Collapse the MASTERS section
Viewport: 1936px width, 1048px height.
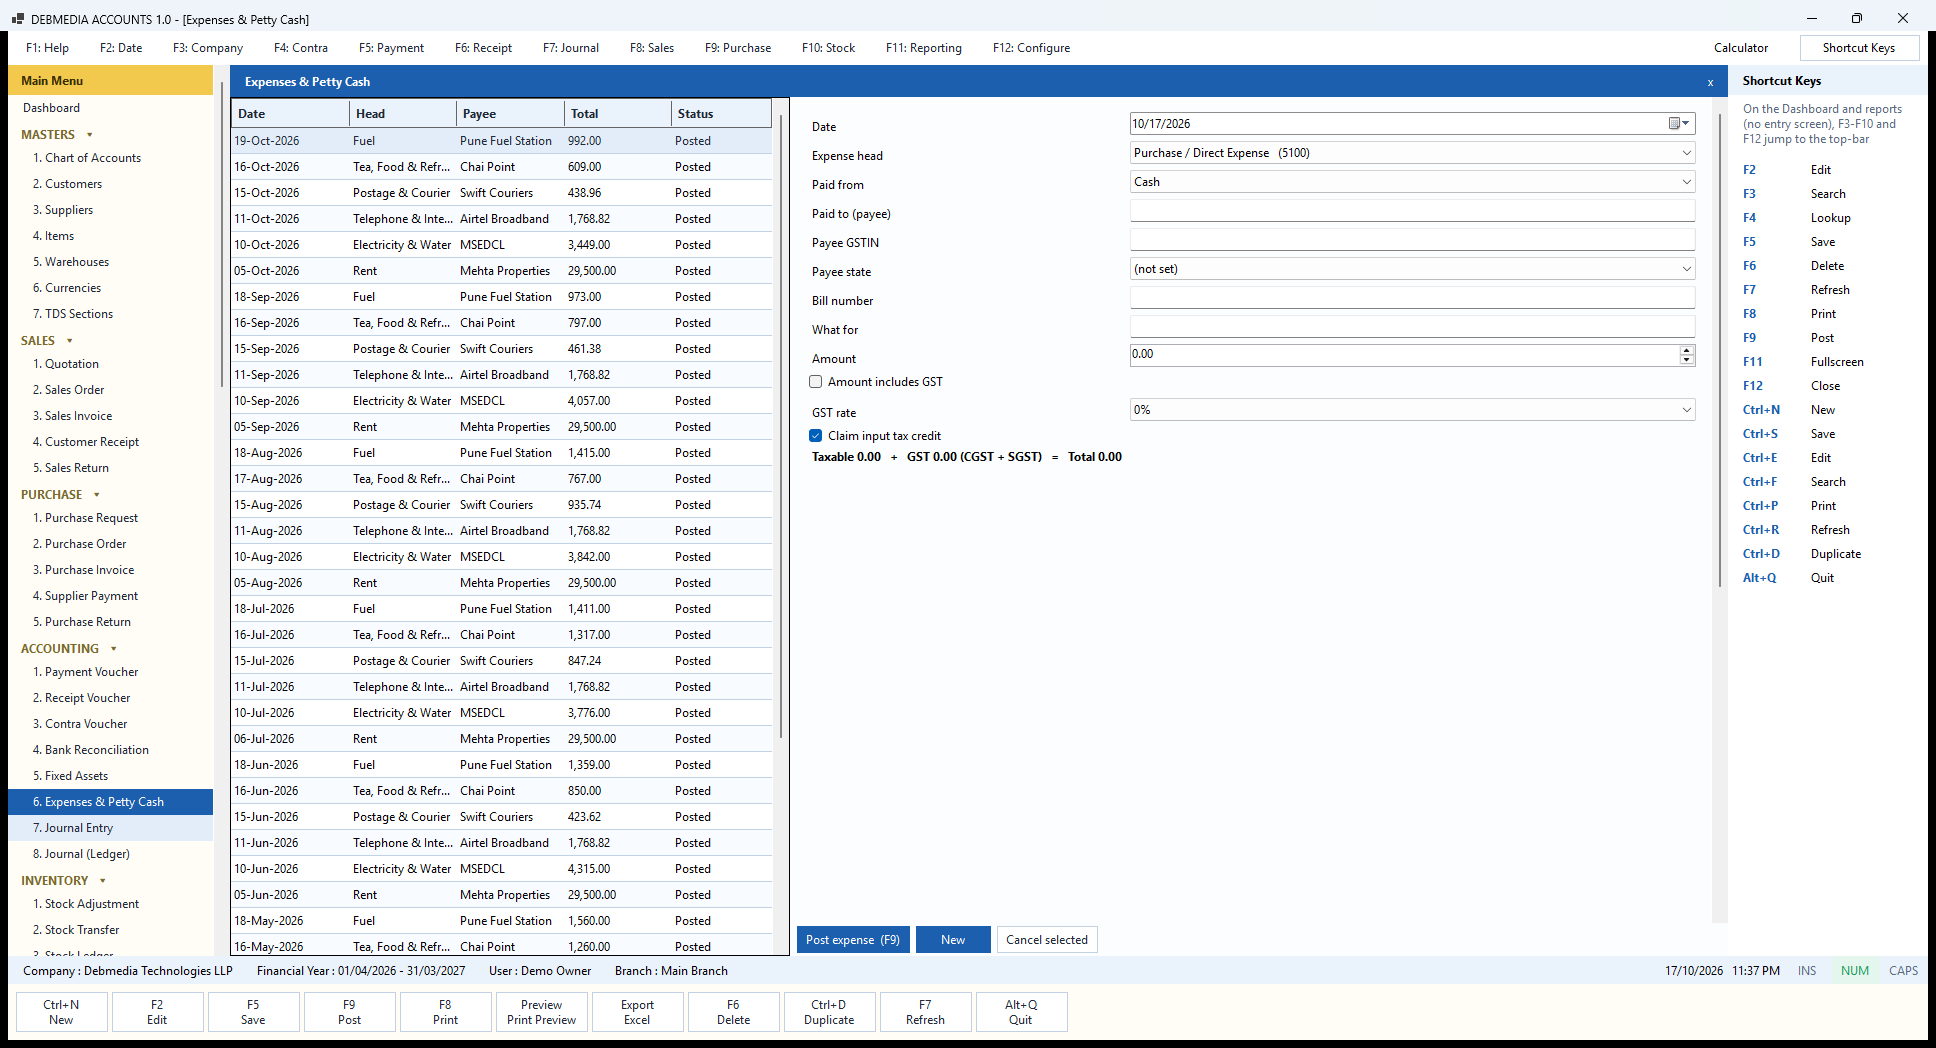click(90, 135)
